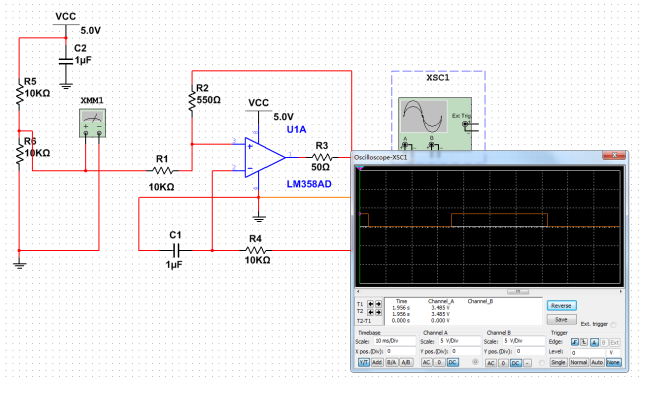Select capacitor C1 symbol
The width and height of the screenshot is (656, 394).
[x=176, y=251]
